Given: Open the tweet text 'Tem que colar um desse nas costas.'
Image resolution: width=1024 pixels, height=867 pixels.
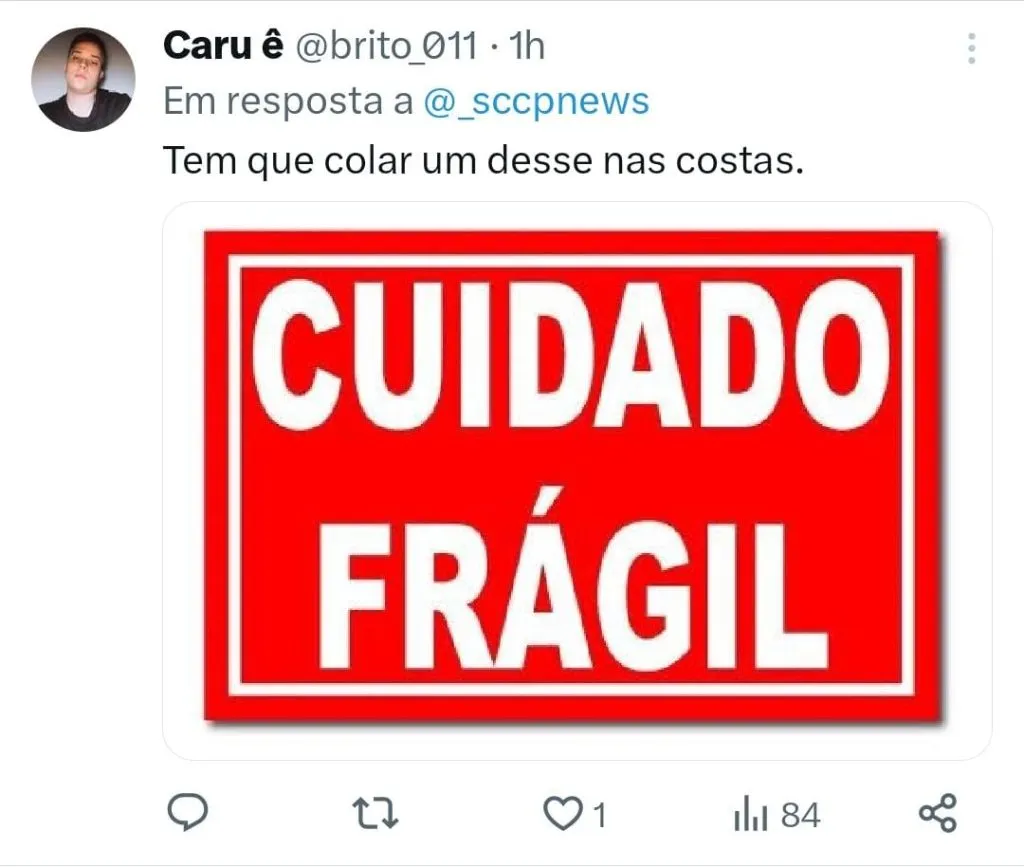Looking at the screenshot, I should click(483, 161).
